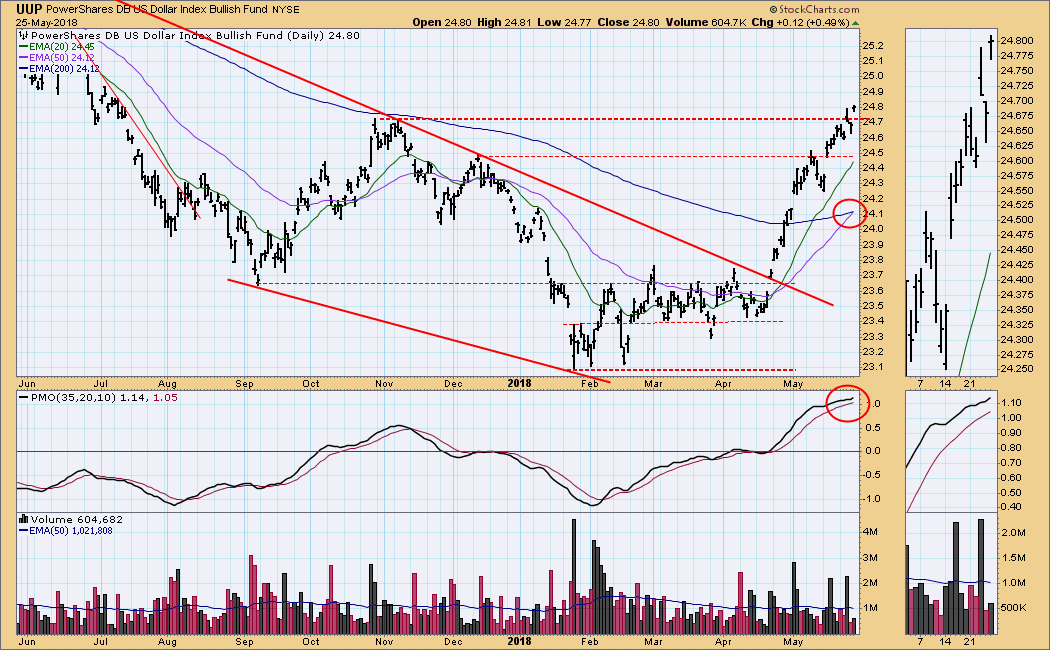Click the dark blue line key for EMA(200)
The width and height of the screenshot is (1050, 650).
tap(23, 68)
